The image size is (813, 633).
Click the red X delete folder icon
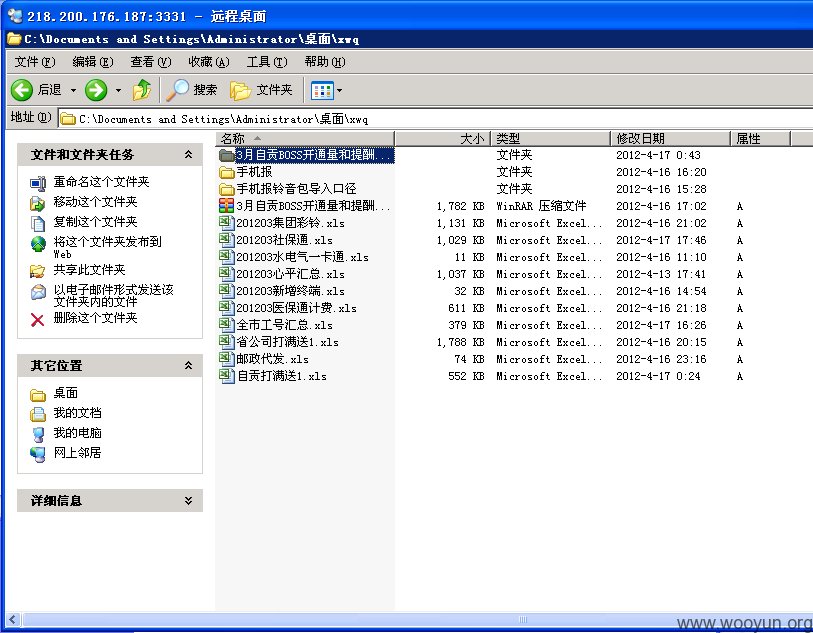click(x=37, y=319)
